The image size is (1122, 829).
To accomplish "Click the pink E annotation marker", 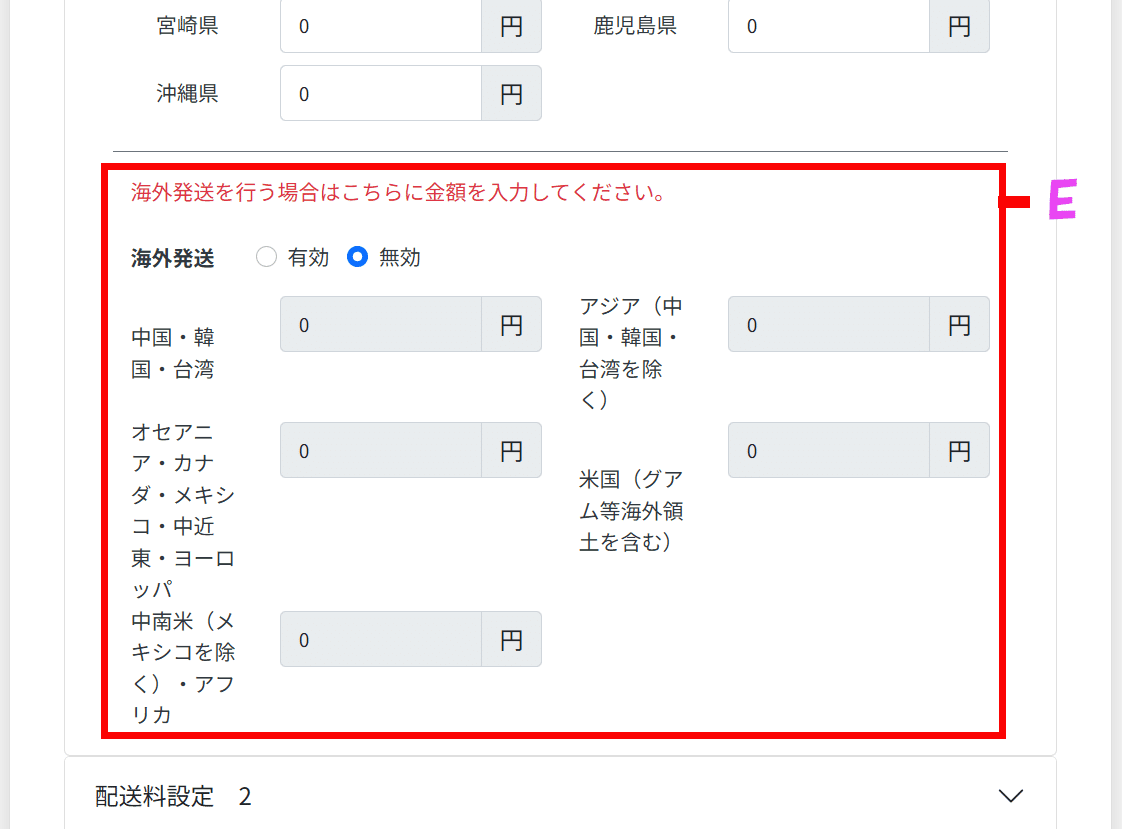I will (1062, 200).
